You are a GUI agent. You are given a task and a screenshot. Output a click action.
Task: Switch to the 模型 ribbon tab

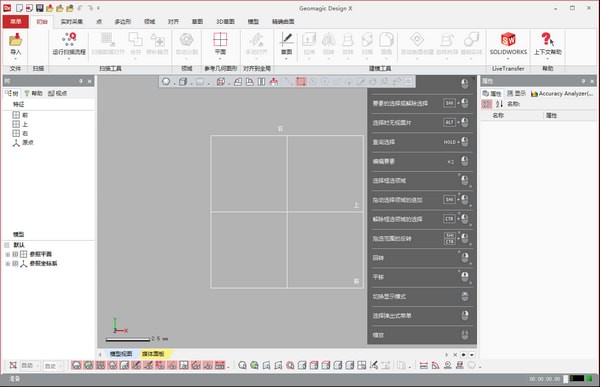253,22
